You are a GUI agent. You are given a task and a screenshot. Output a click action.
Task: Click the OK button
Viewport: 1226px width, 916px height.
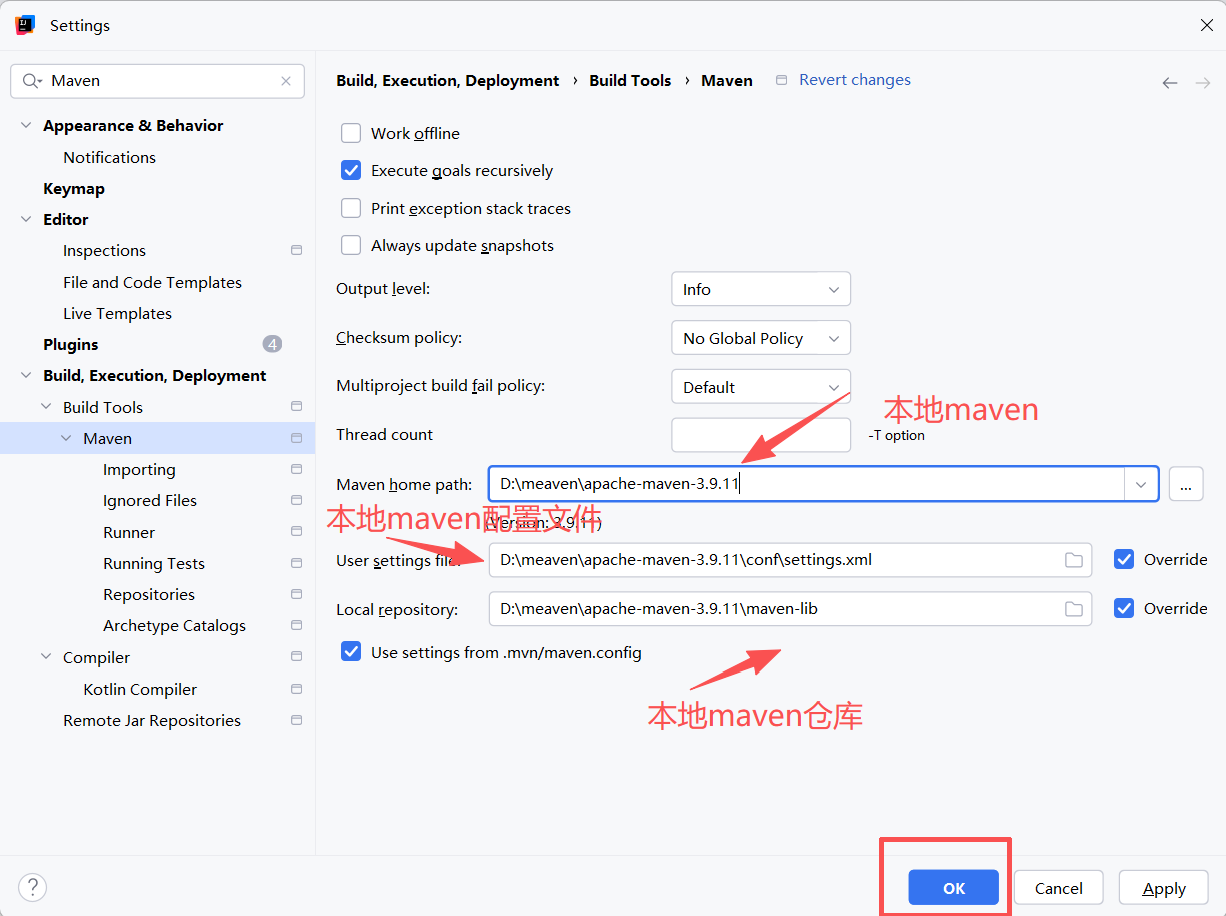(954, 888)
